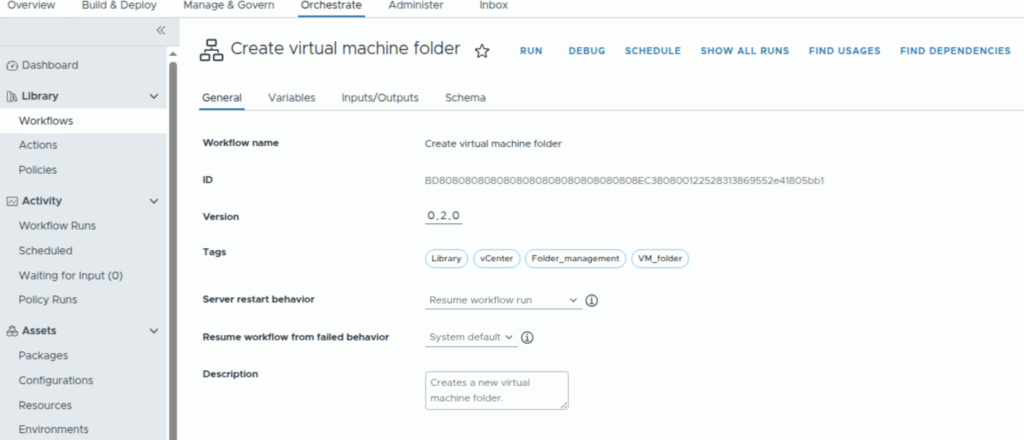Open Workflow Runs in sidebar
Image resolution: width=1024 pixels, height=440 pixels.
click(57, 226)
